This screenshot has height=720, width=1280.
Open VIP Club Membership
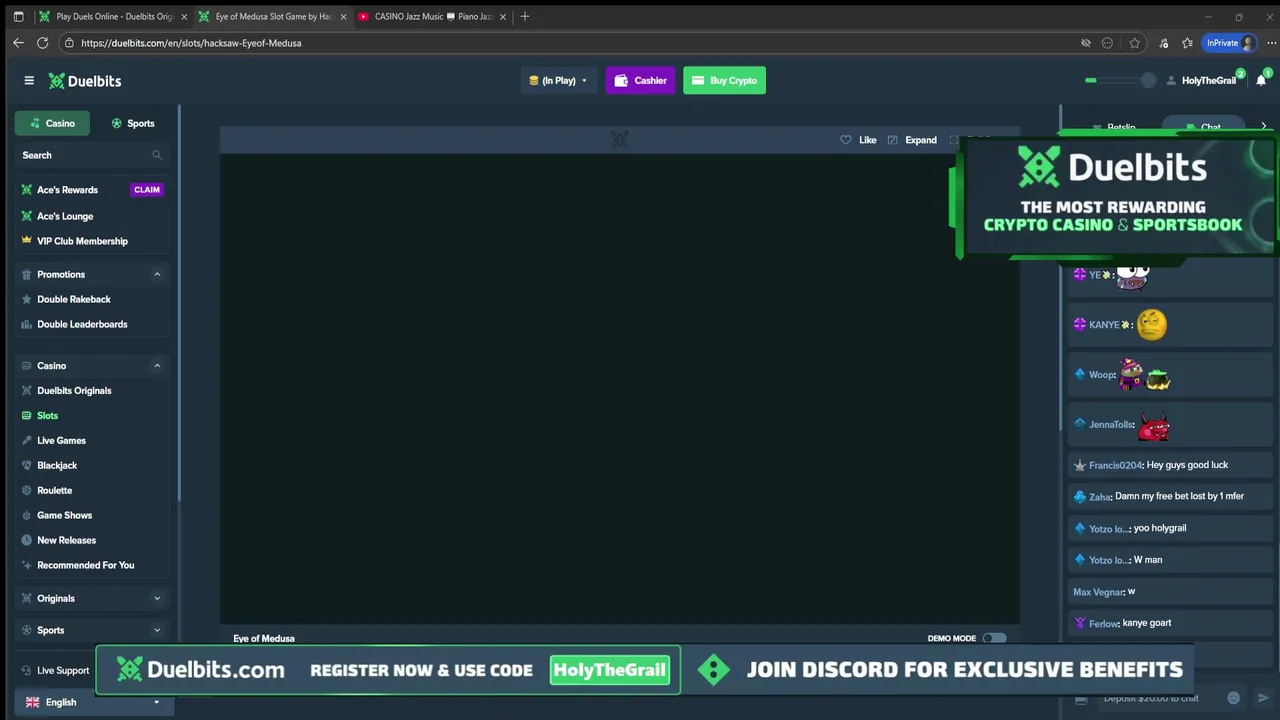click(x=82, y=241)
